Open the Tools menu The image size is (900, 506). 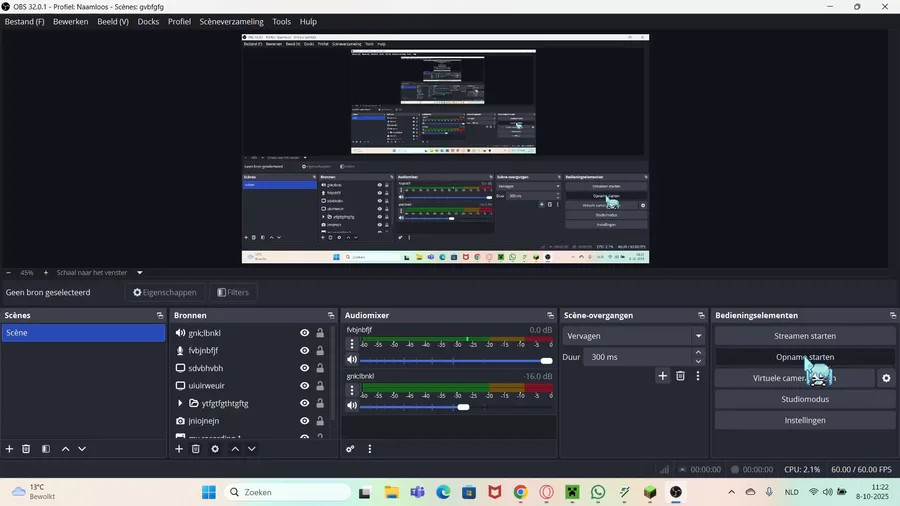click(x=281, y=21)
